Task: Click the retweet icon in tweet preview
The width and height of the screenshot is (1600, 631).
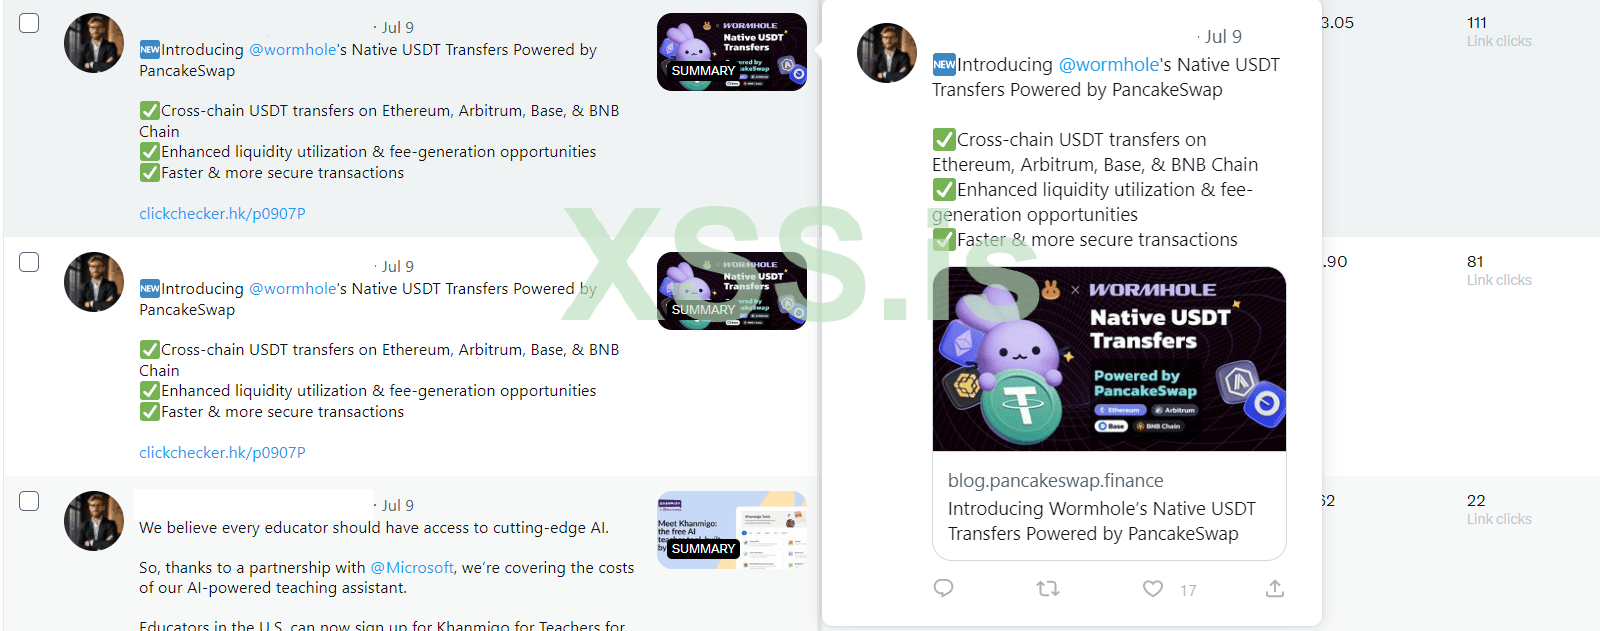Action: [x=1048, y=589]
